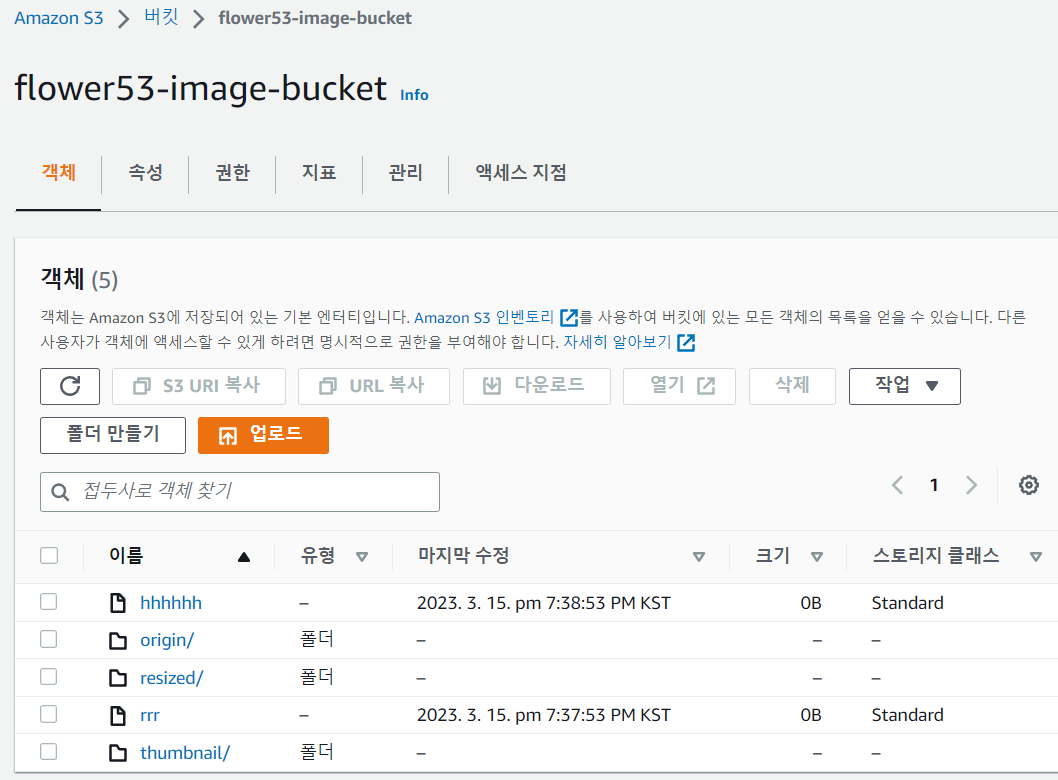Screen dimensions: 1058x780
Task: Select all objects header checkbox
Action: click(x=49, y=555)
